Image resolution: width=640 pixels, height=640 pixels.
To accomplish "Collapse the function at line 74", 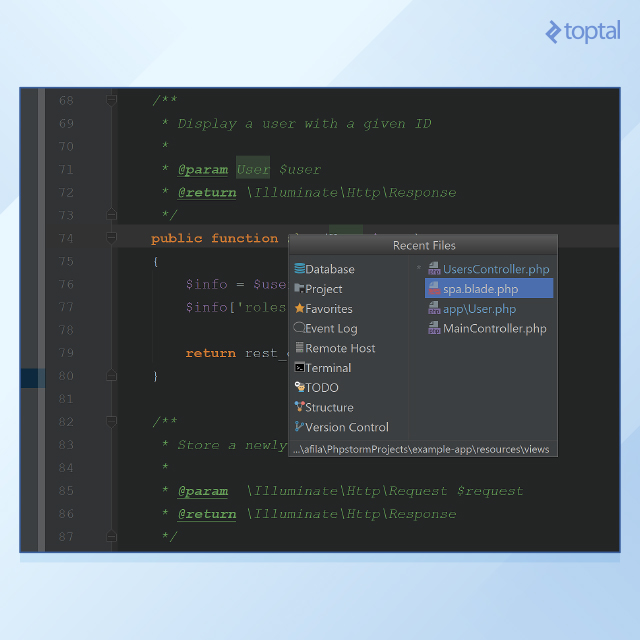I will 112,238.
